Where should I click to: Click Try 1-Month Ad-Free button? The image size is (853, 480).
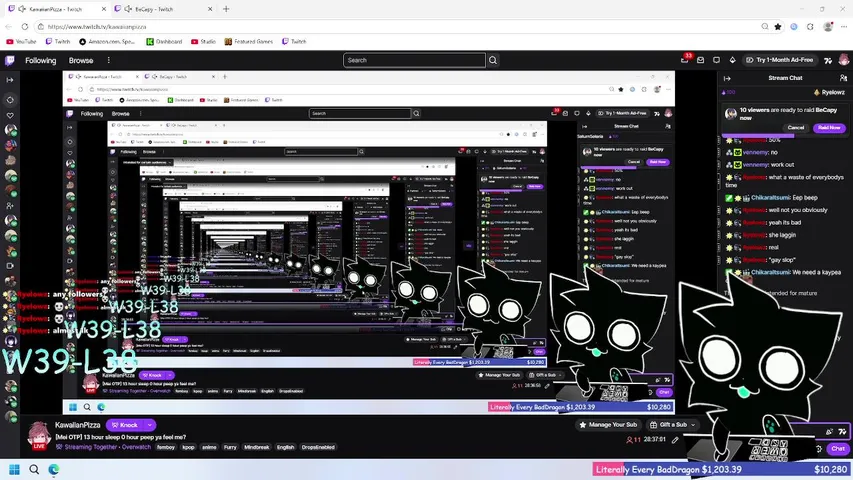pyautogui.click(x=779, y=60)
